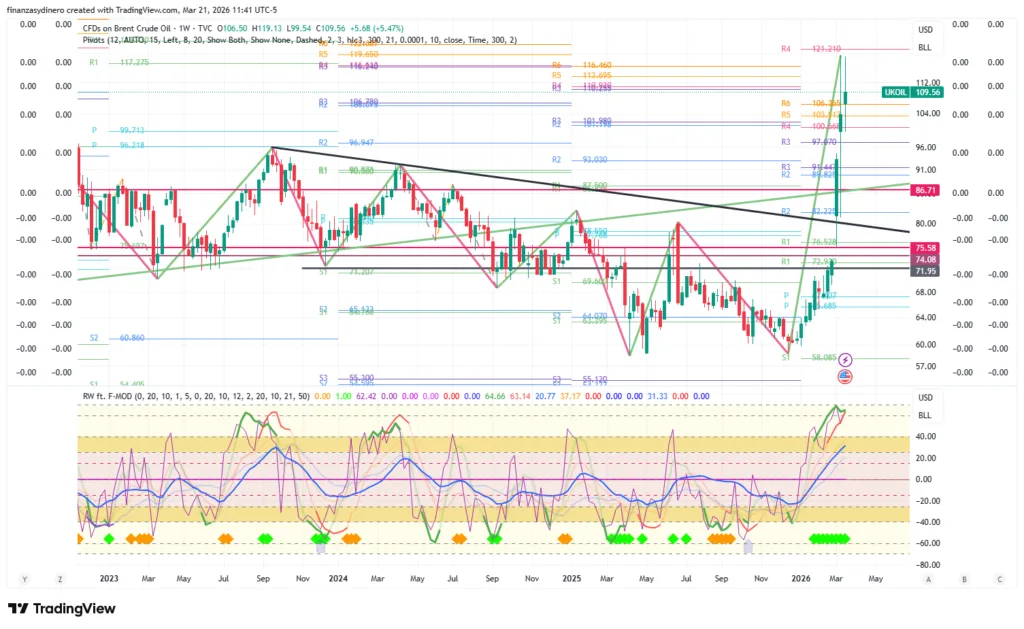The image size is (1024, 629).
Task: Click the round C button at bottom right
Action: coord(999,579)
